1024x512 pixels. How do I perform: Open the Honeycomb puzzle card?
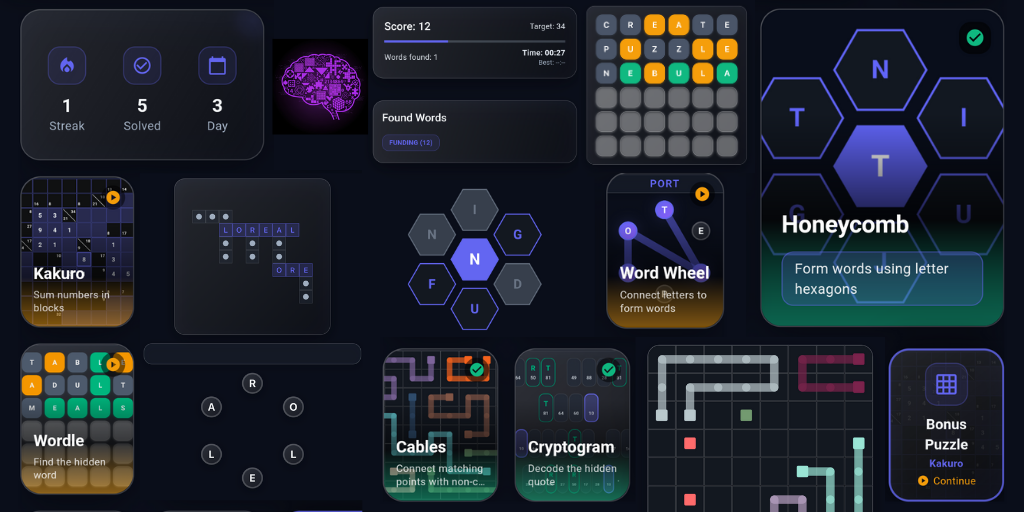(x=882, y=168)
